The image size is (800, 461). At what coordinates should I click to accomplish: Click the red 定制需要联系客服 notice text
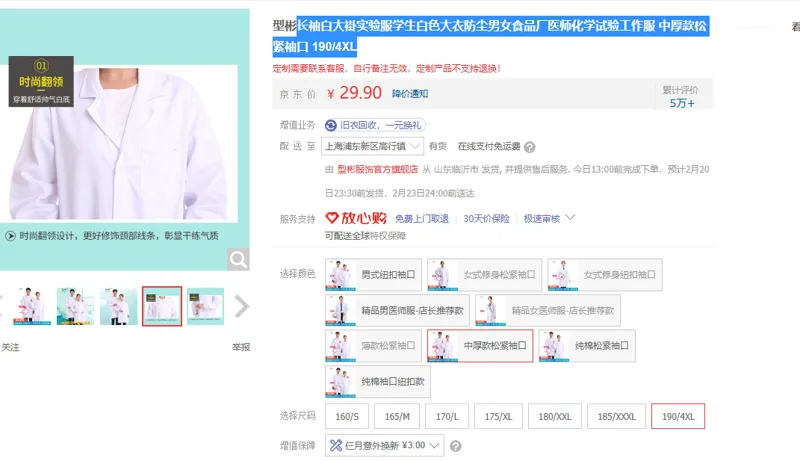point(386,68)
